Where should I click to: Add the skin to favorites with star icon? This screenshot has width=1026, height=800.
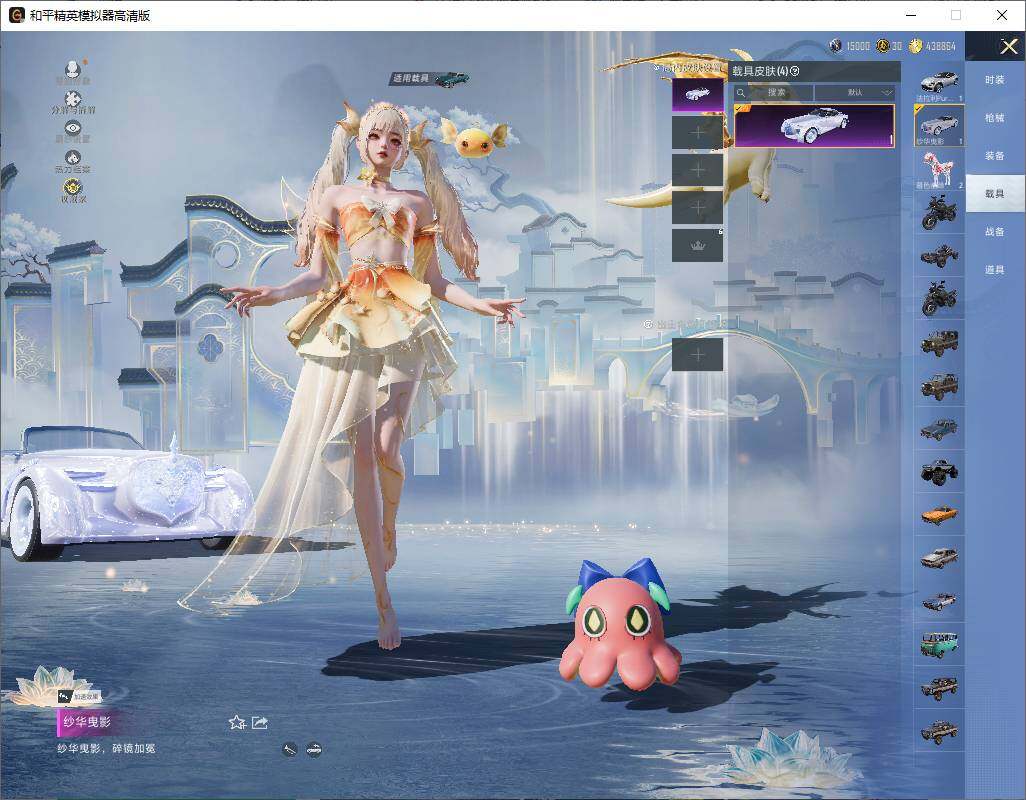pos(237,722)
